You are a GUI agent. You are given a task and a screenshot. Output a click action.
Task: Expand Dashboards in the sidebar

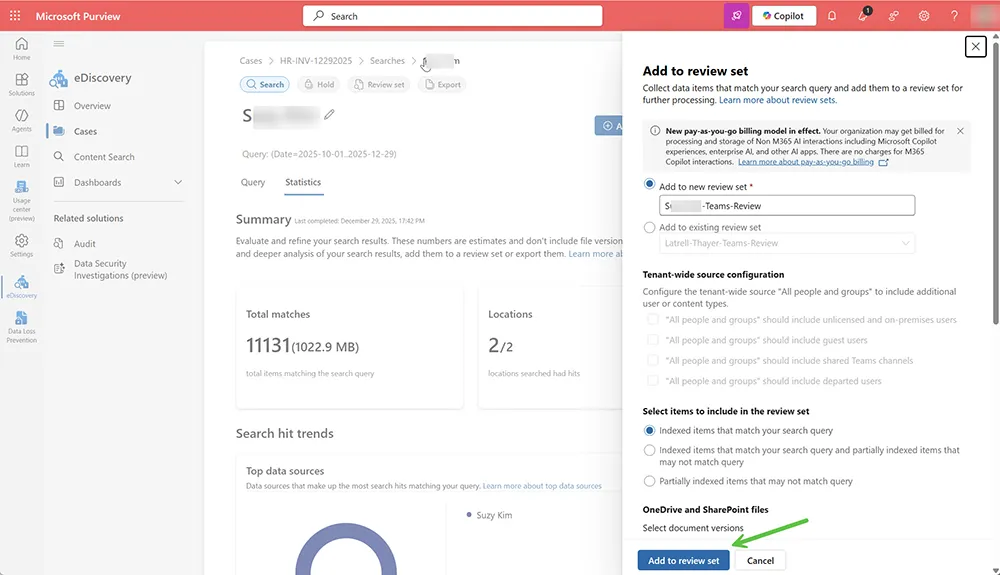pos(178,182)
